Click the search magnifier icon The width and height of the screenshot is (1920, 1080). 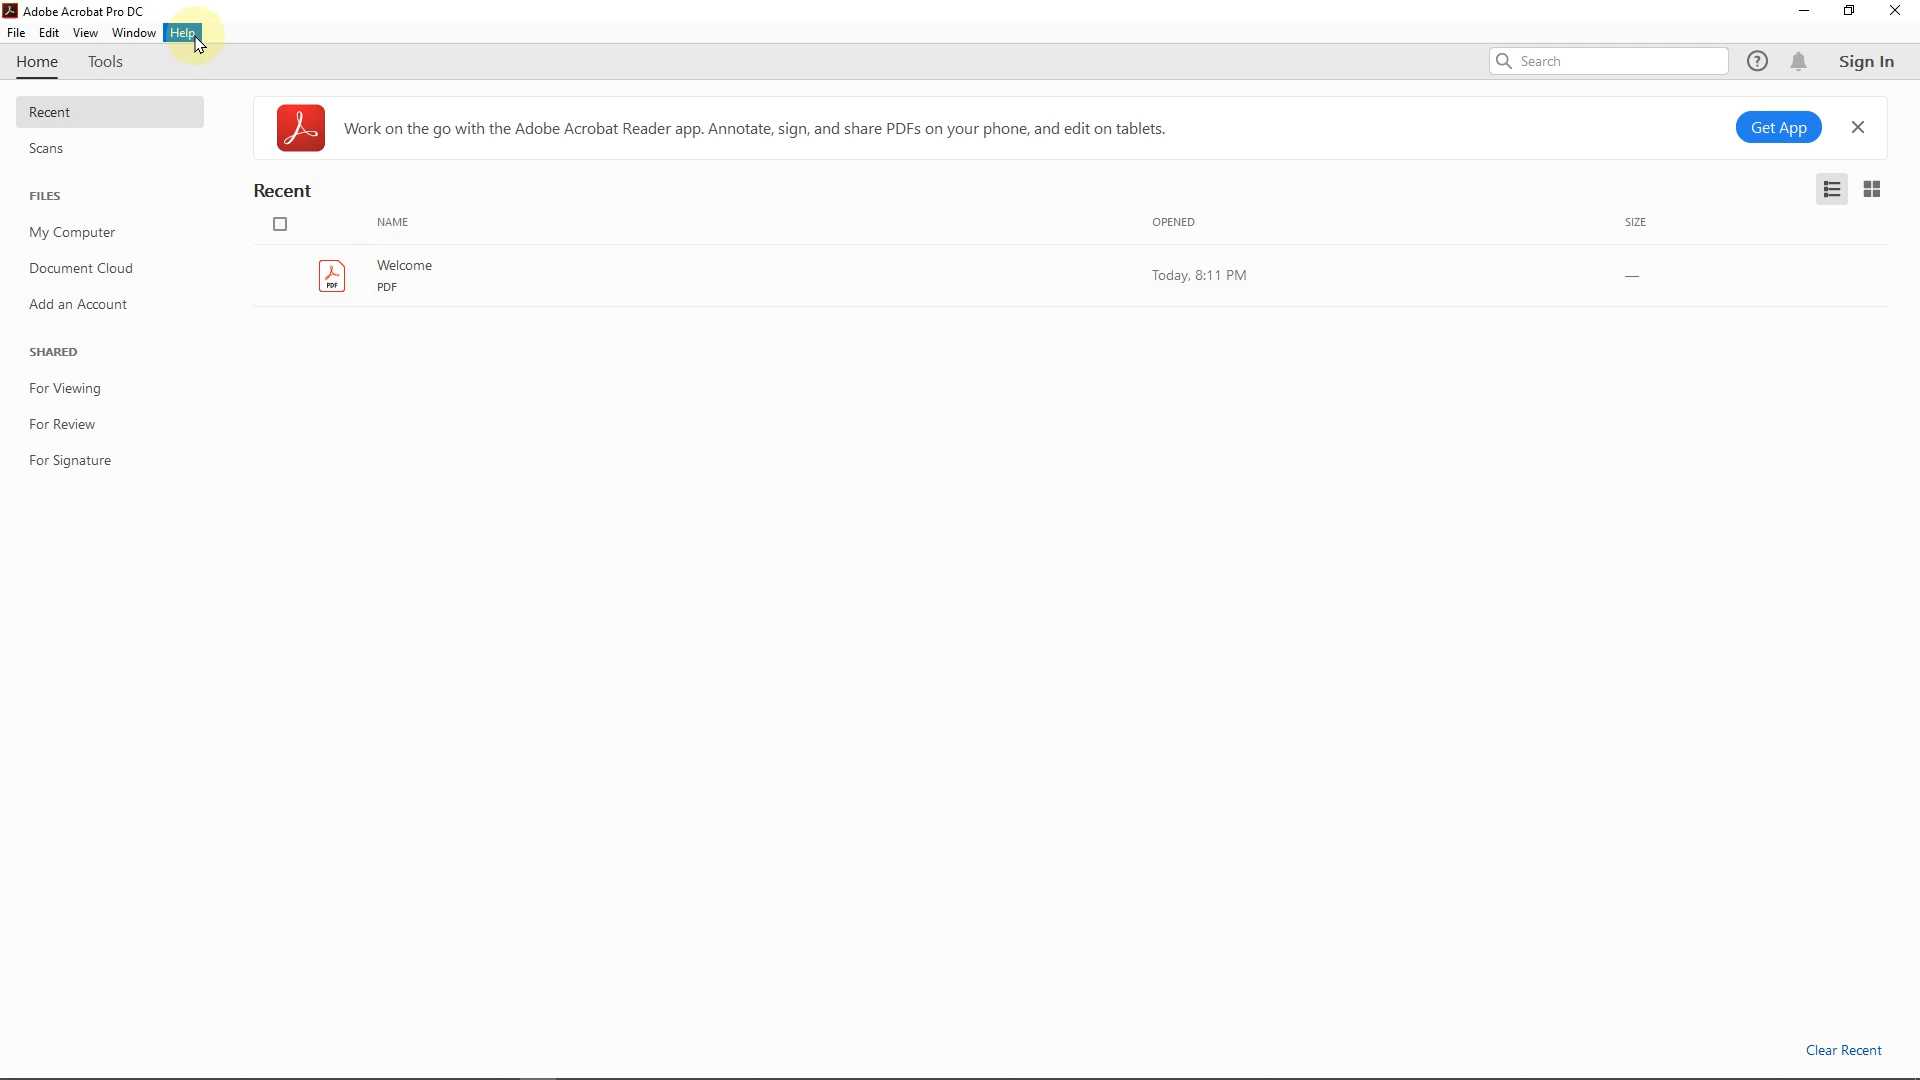pos(1504,62)
